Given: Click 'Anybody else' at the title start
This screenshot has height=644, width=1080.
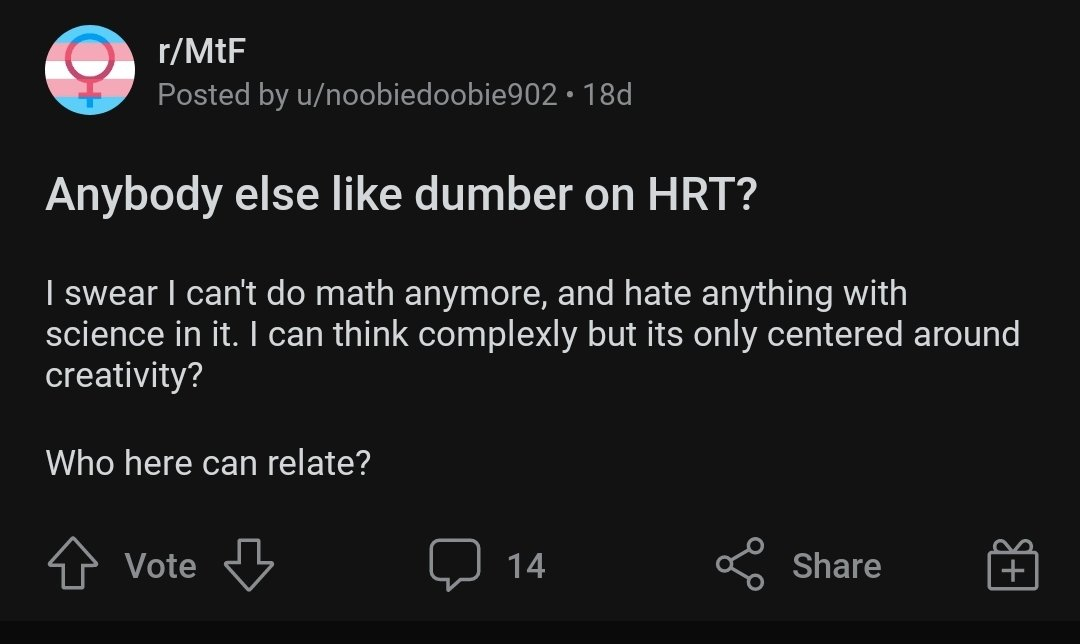Looking at the screenshot, I should 134,194.
